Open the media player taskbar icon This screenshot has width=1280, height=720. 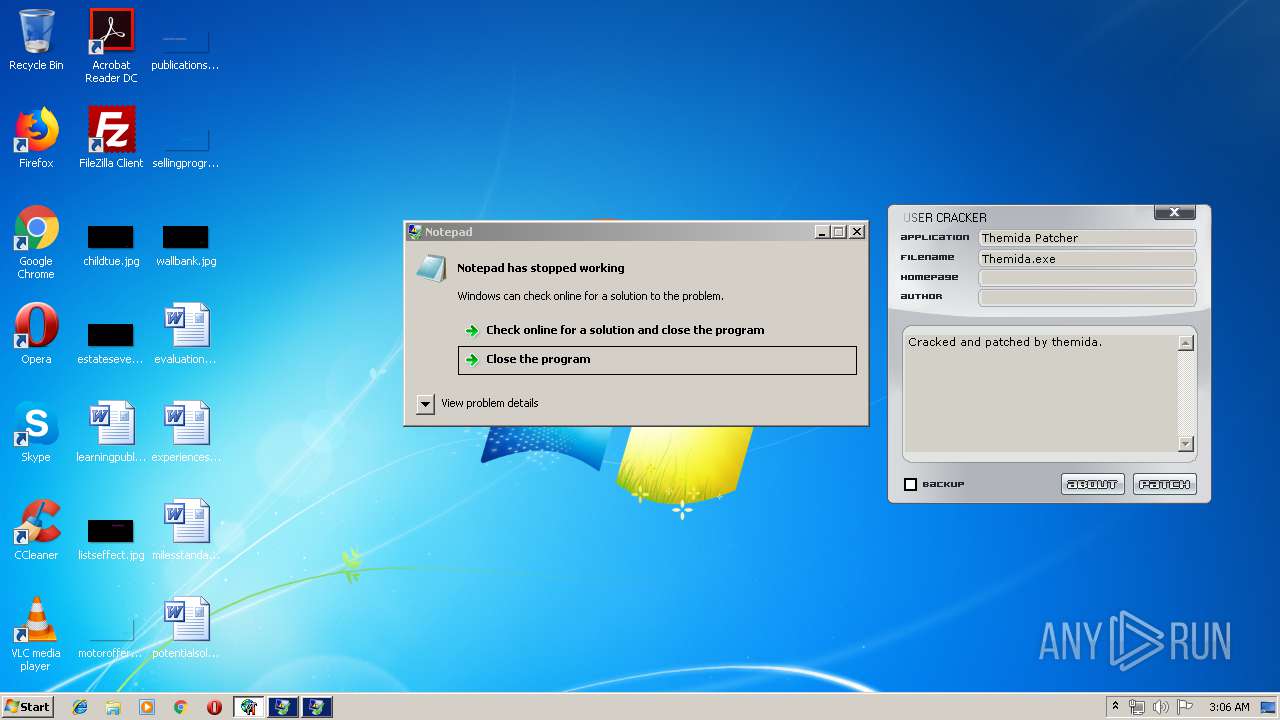[x=147, y=707]
